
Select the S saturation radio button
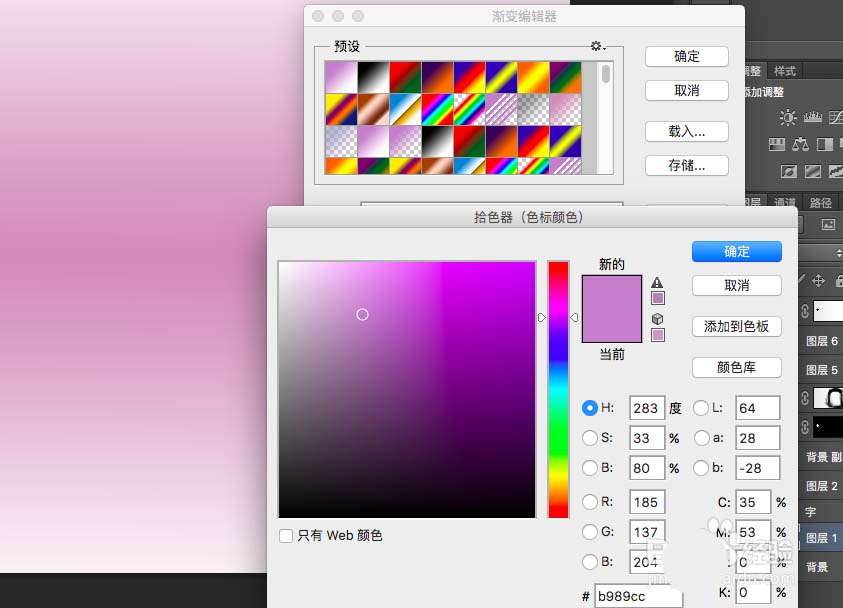[x=590, y=438]
